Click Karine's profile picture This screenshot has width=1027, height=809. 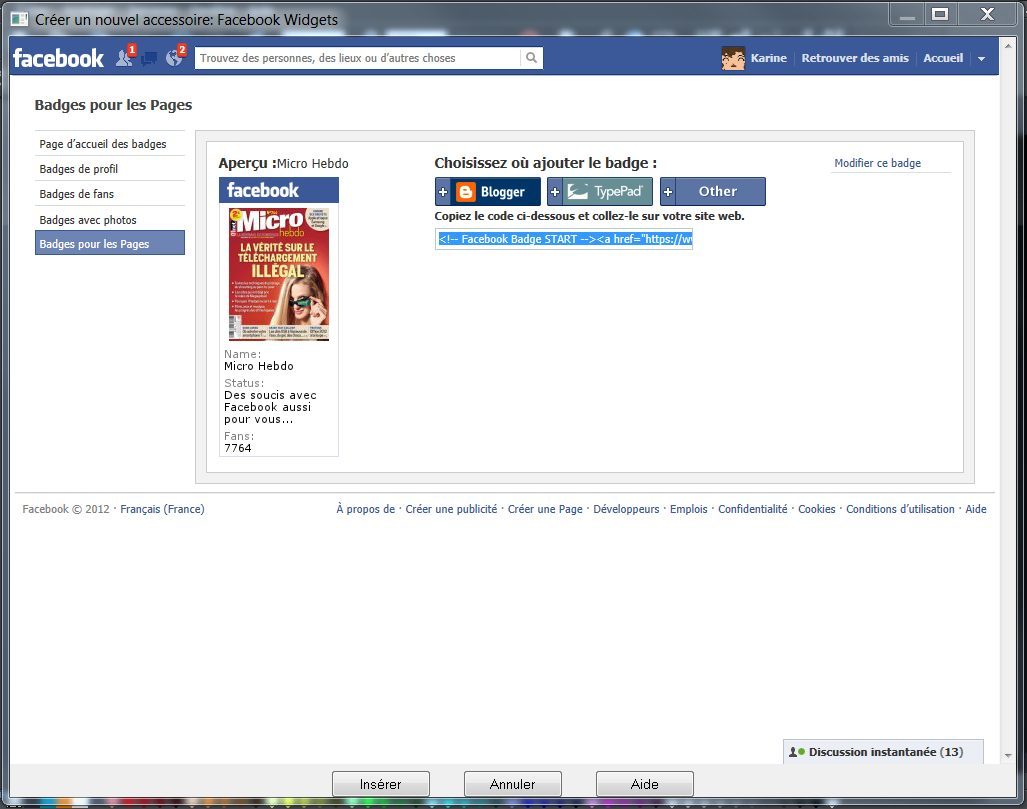[x=733, y=58]
